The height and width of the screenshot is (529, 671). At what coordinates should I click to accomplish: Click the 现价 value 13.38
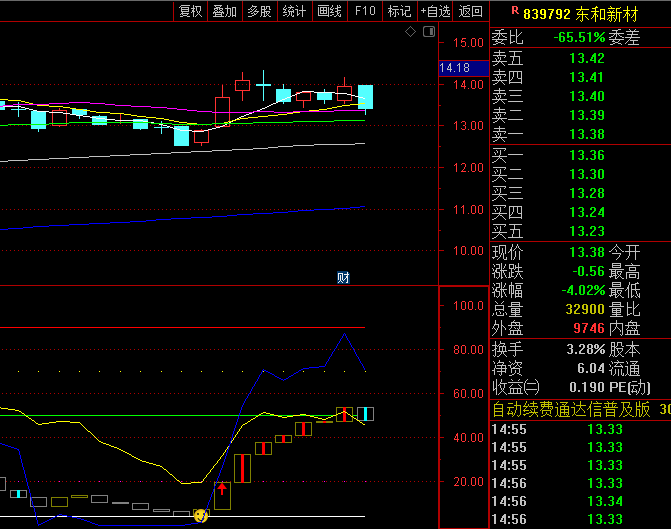coord(587,253)
